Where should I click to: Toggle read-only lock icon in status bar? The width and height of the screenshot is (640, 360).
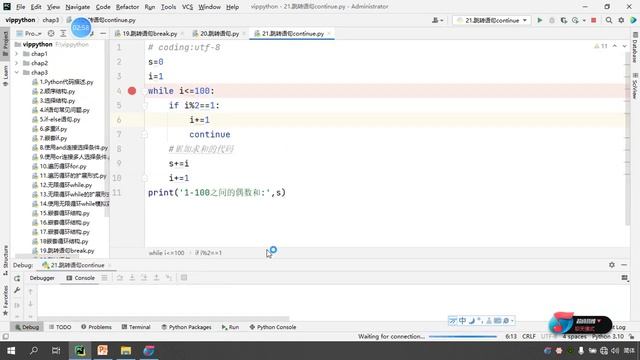click(632, 336)
